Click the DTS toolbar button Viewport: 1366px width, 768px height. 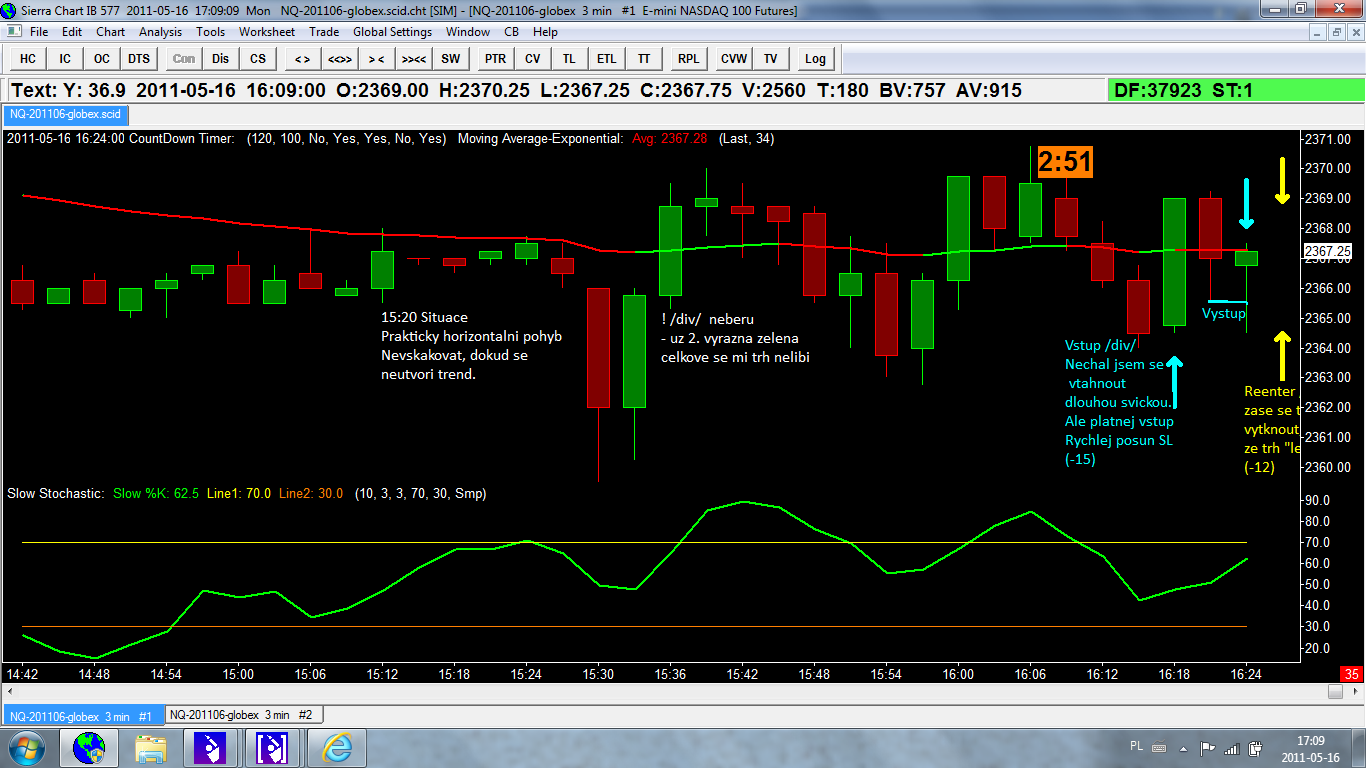click(139, 58)
